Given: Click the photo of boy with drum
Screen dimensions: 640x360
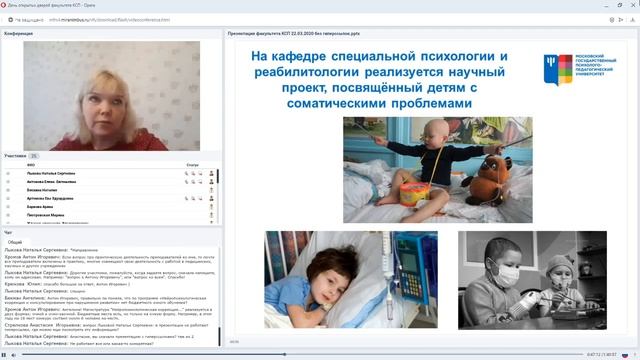Looking at the screenshot, I should (438, 170).
